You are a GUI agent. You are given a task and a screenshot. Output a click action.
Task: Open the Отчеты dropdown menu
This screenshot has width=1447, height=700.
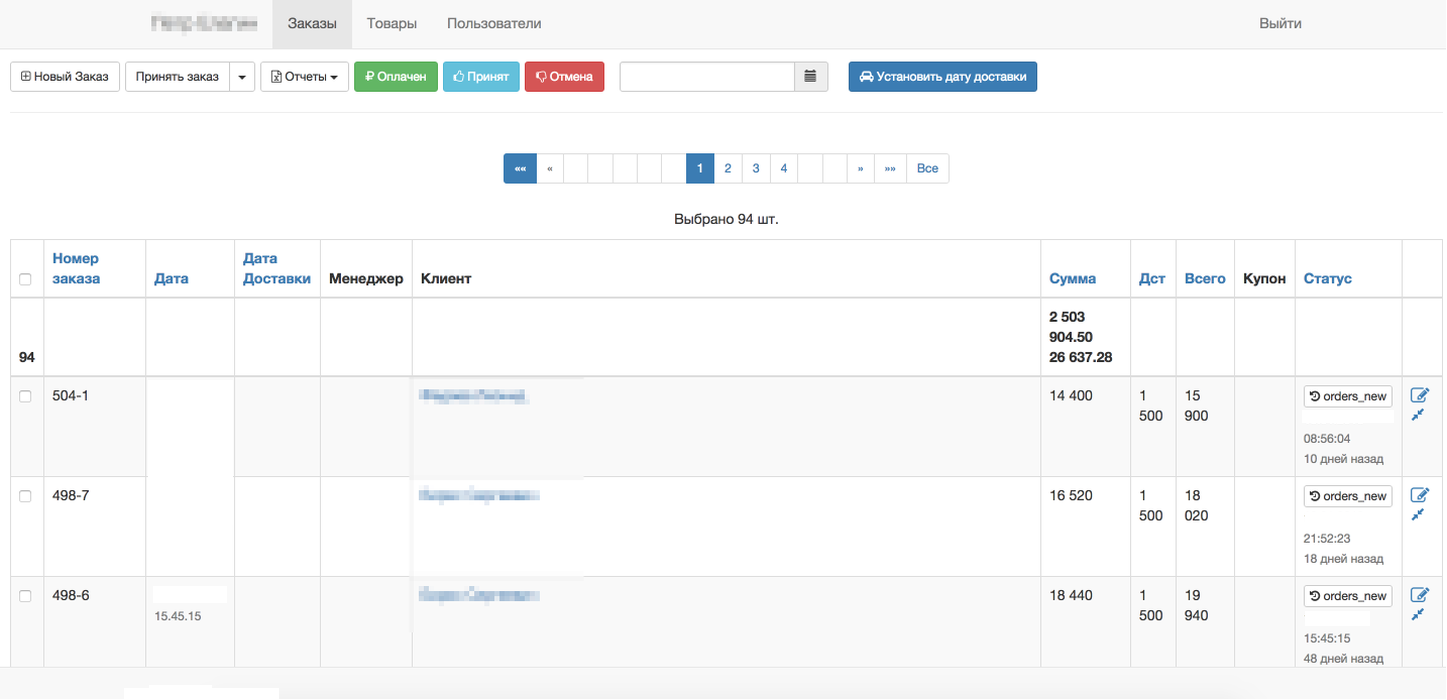[304, 77]
